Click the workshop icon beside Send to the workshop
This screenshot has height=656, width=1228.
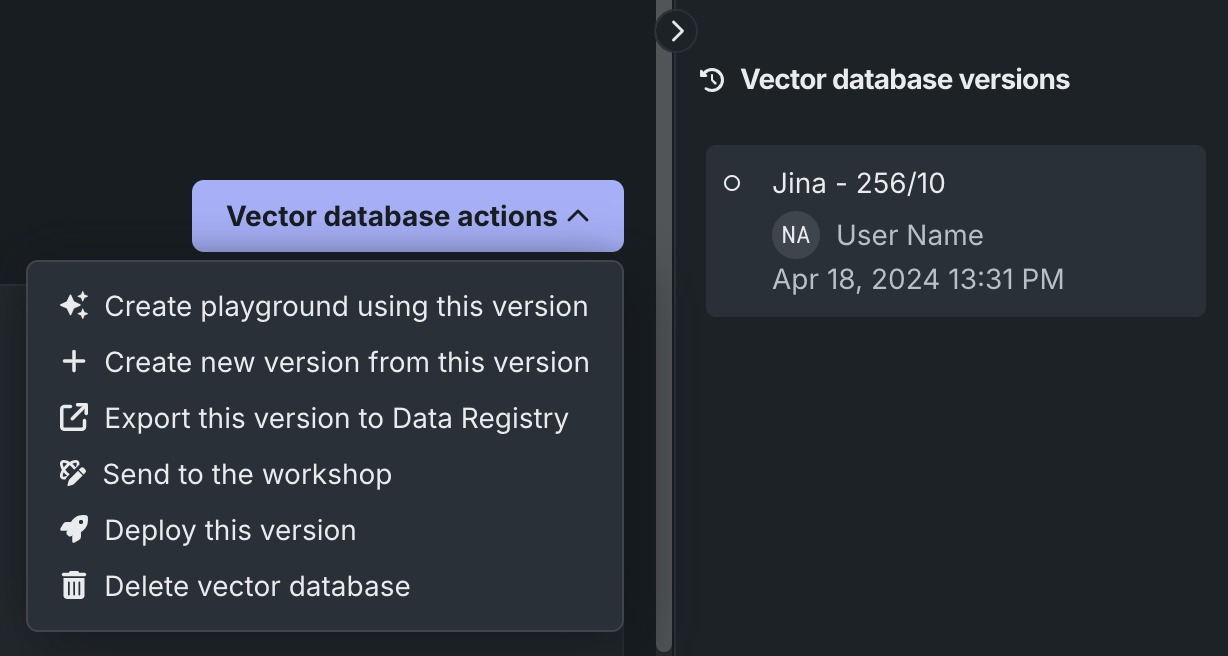[x=73, y=474]
